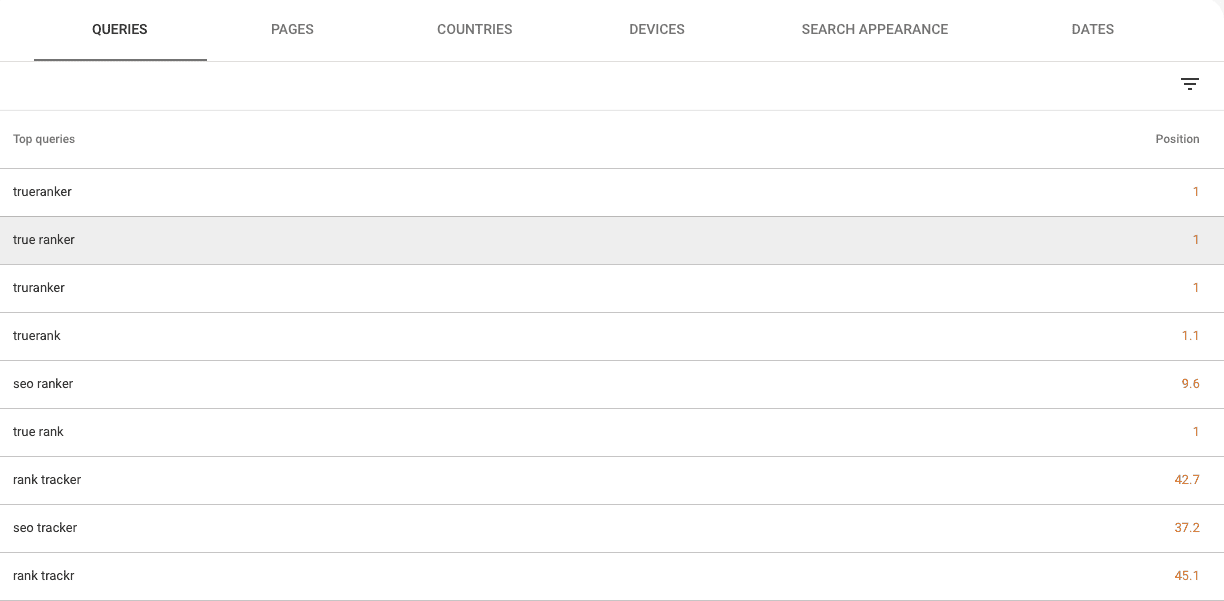Go to the Dates tab

point(1093,30)
